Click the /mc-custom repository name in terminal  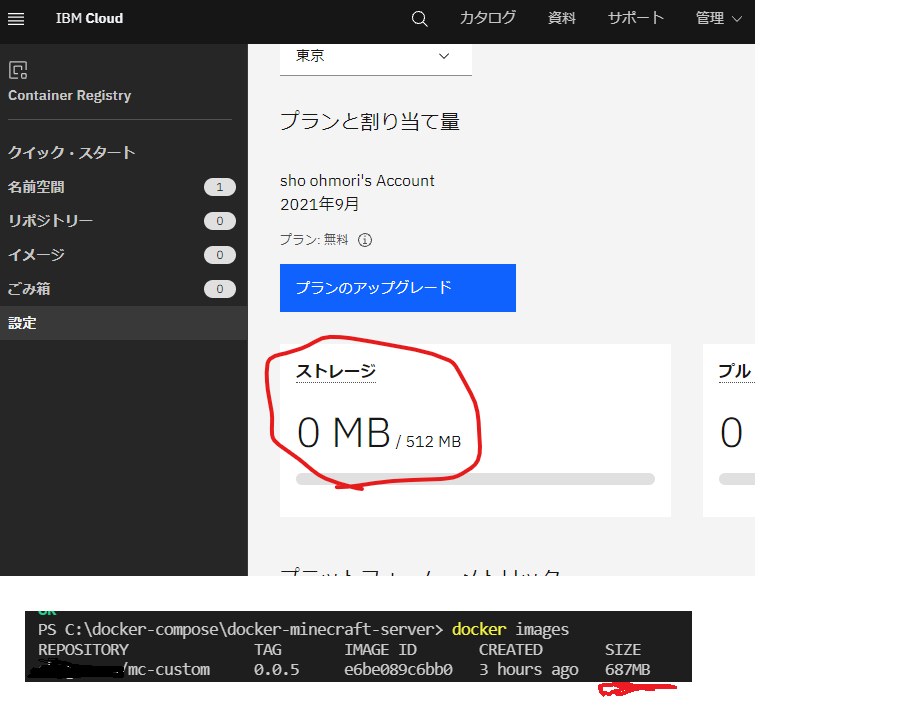(x=167, y=670)
